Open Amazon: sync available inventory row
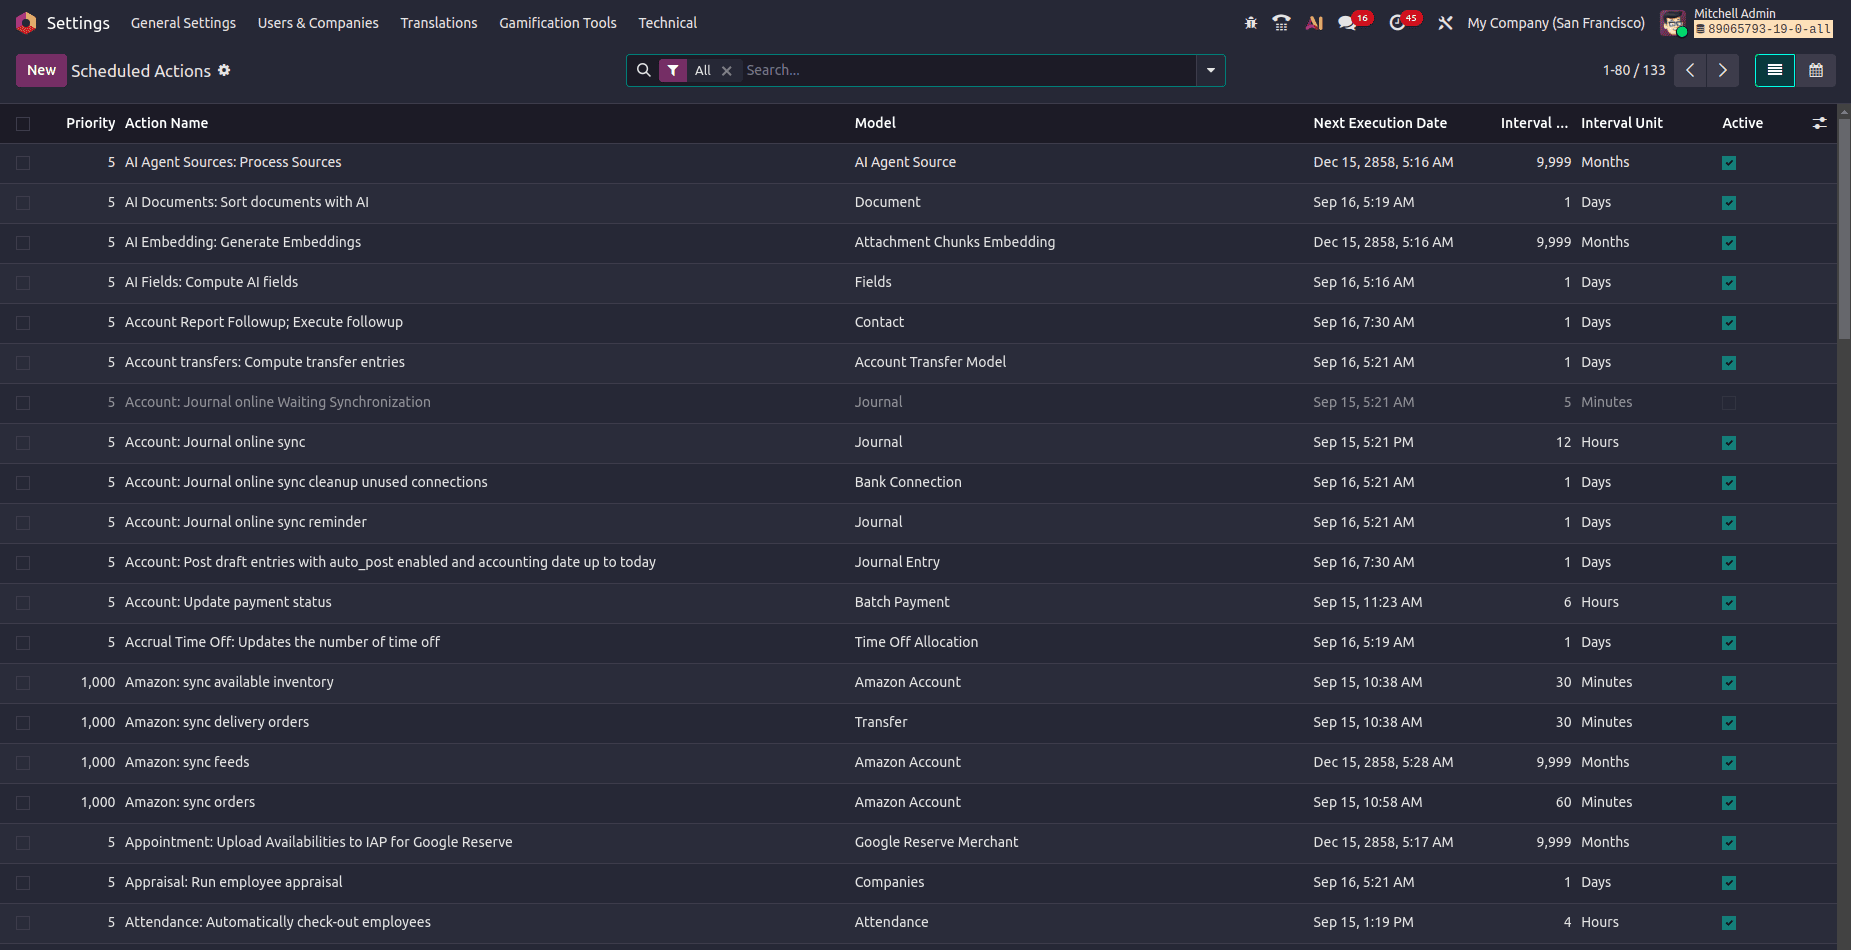The image size is (1851, 950). pyautogui.click(x=229, y=682)
